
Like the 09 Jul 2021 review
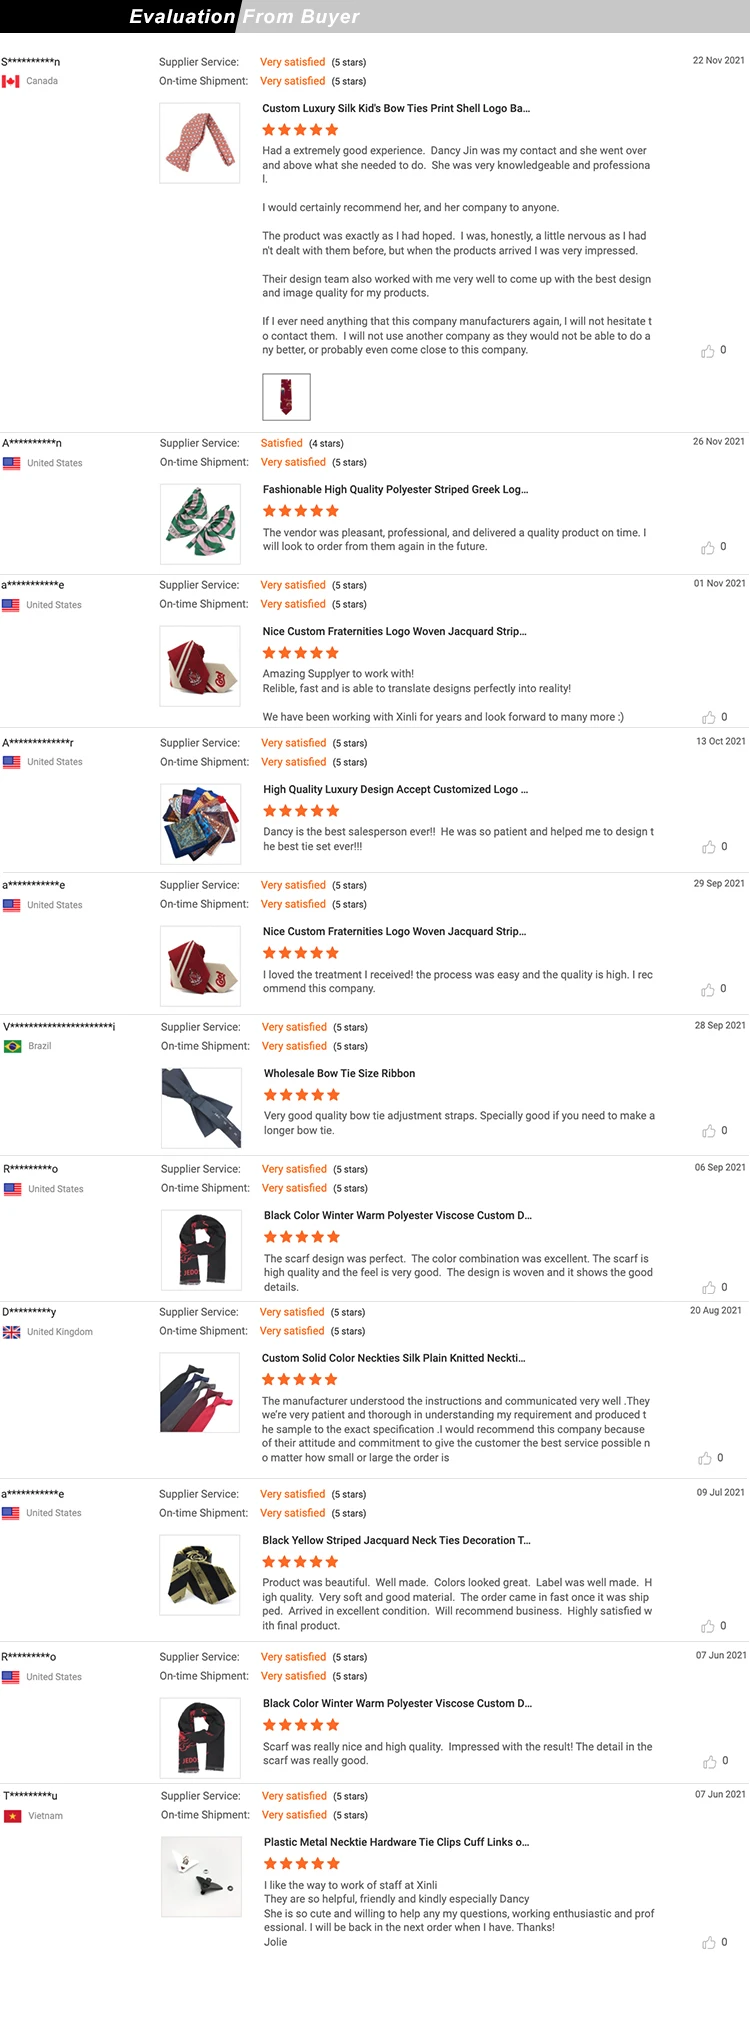pyautogui.click(x=708, y=1627)
